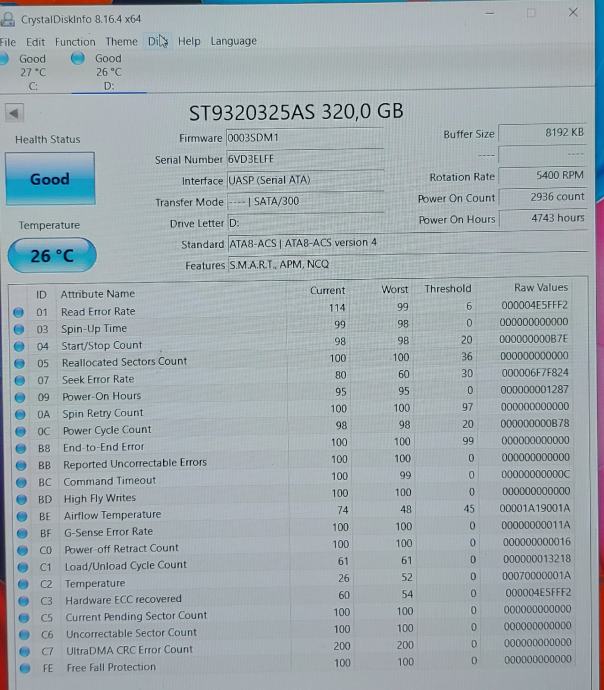604x690 pixels.
Task: Select the model title ST9320325AS 320,0 GB
Action: point(296,112)
